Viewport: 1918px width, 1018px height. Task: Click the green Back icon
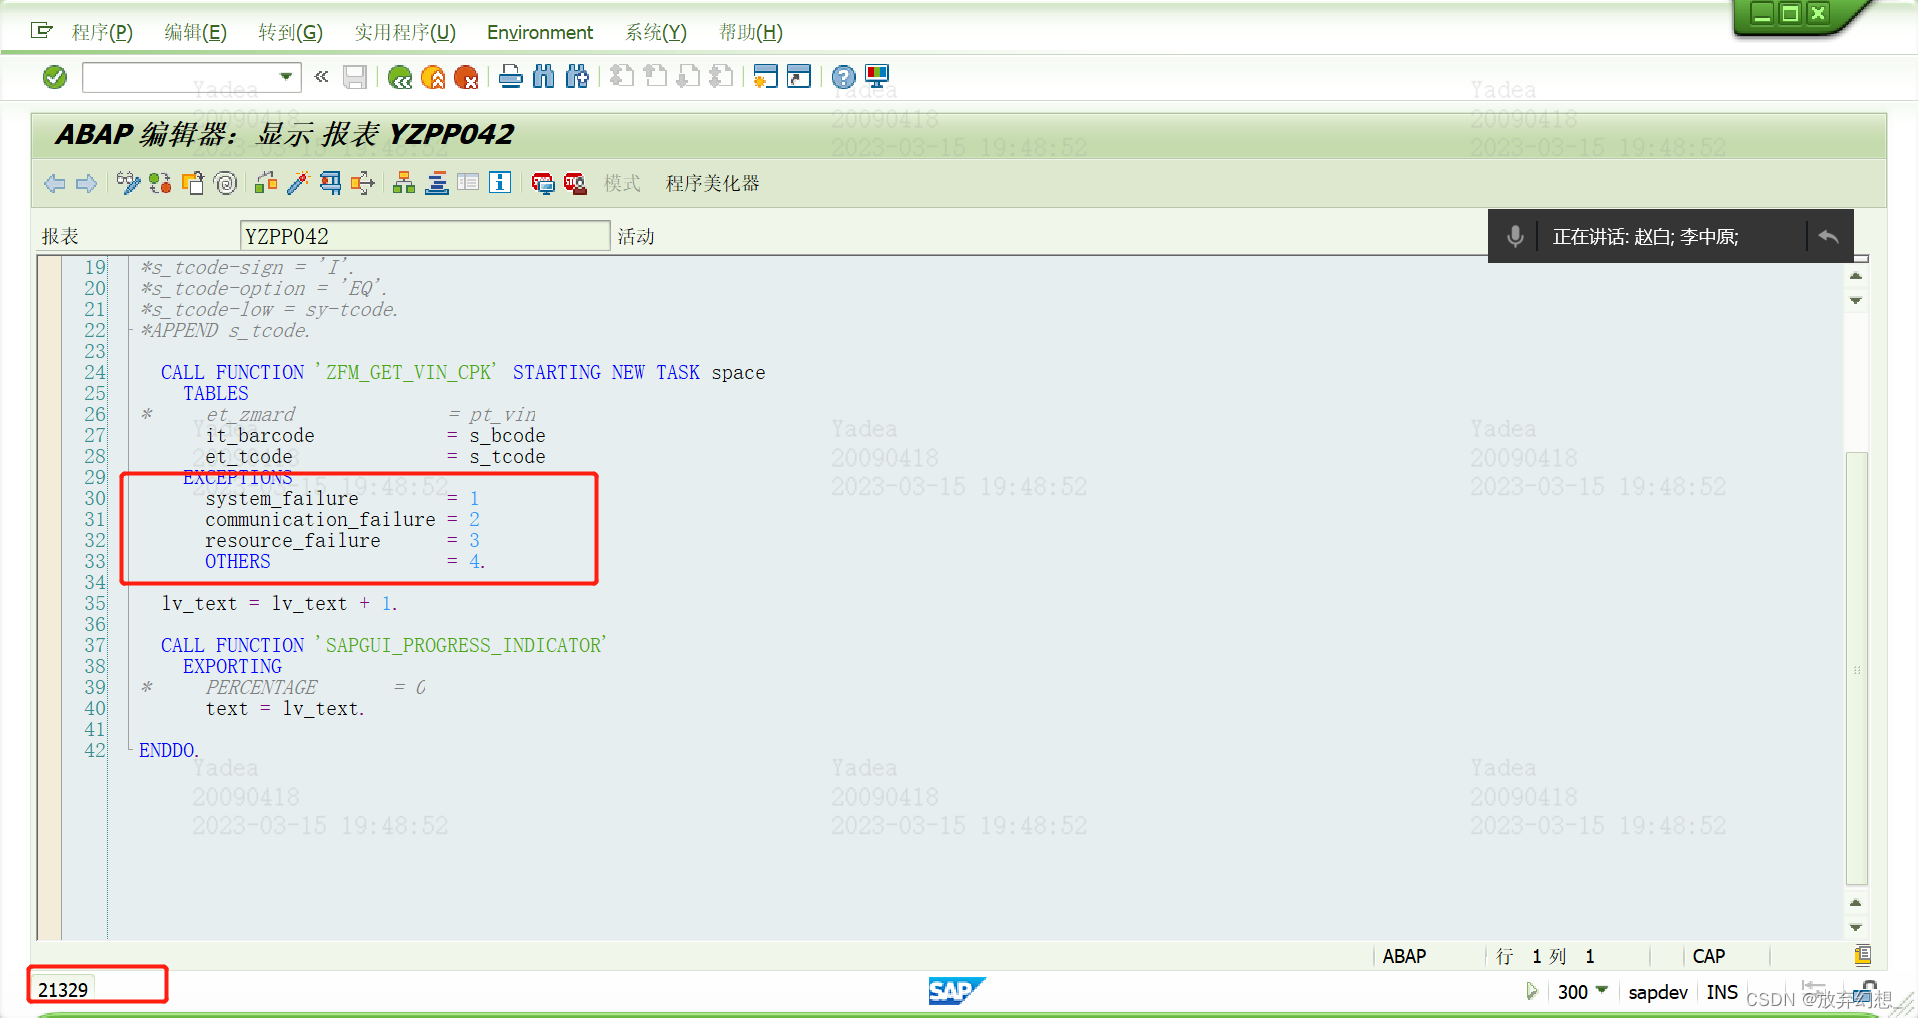400,77
